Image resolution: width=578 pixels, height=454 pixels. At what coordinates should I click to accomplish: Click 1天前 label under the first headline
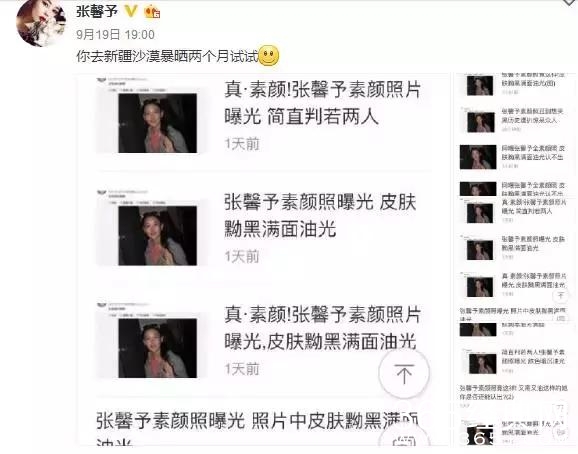coord(242,144)
